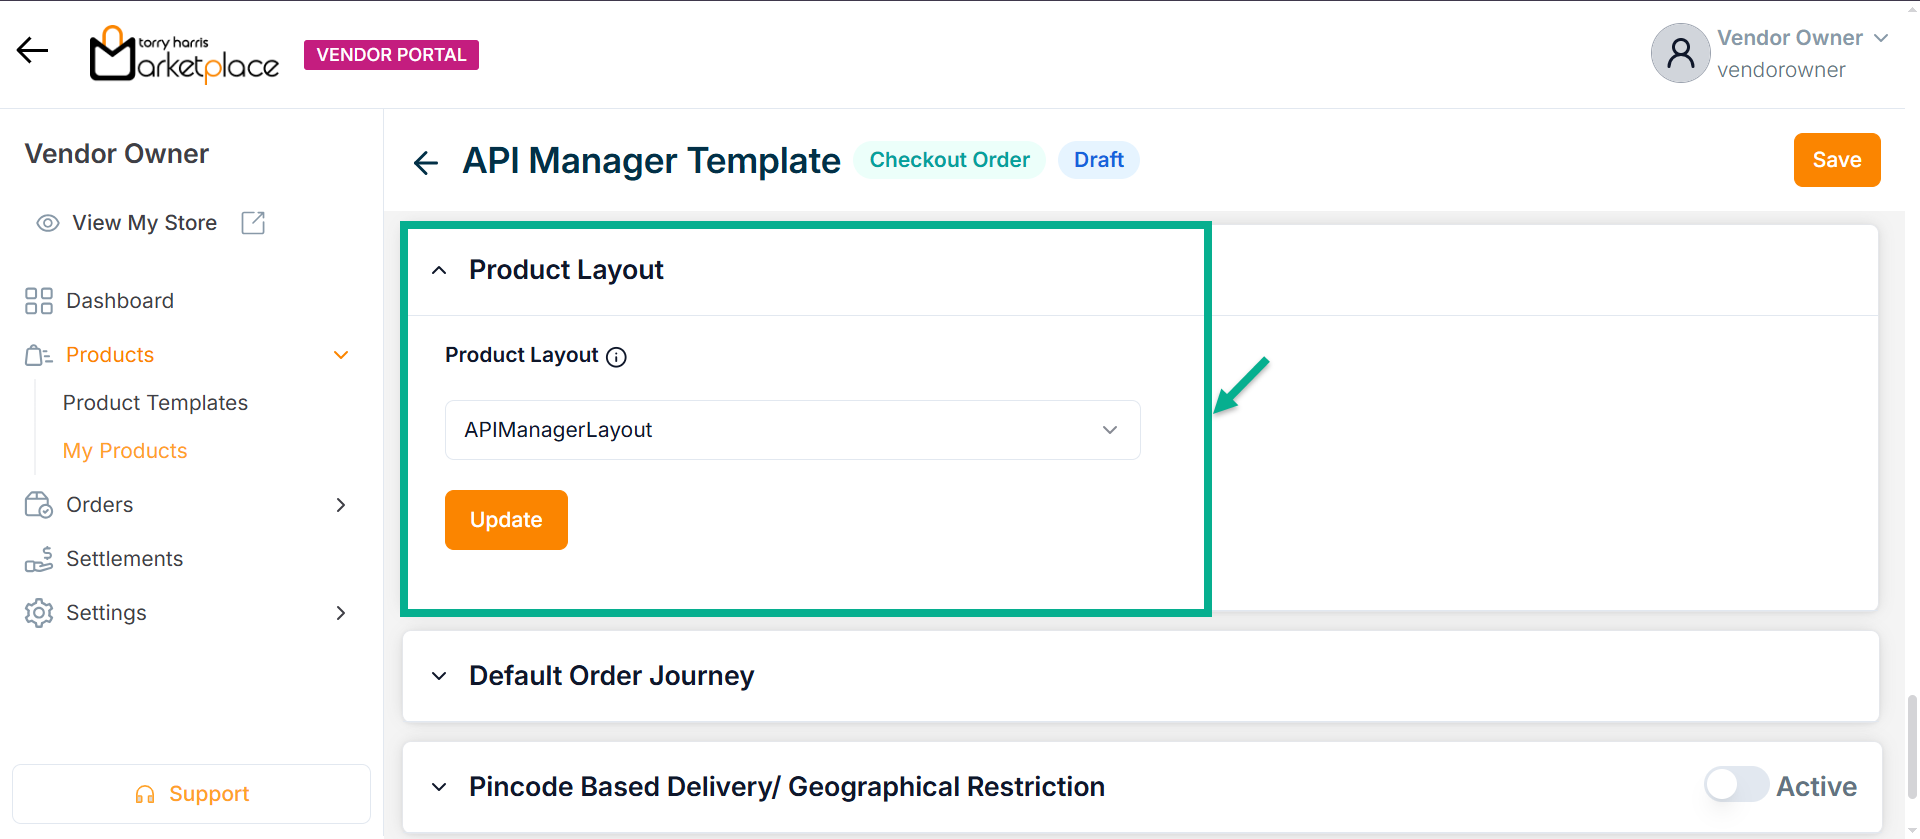The height and width of the screenshot is (839, 1920).
Task: Click the Product Layout info icon
Action: click(617, 357)
